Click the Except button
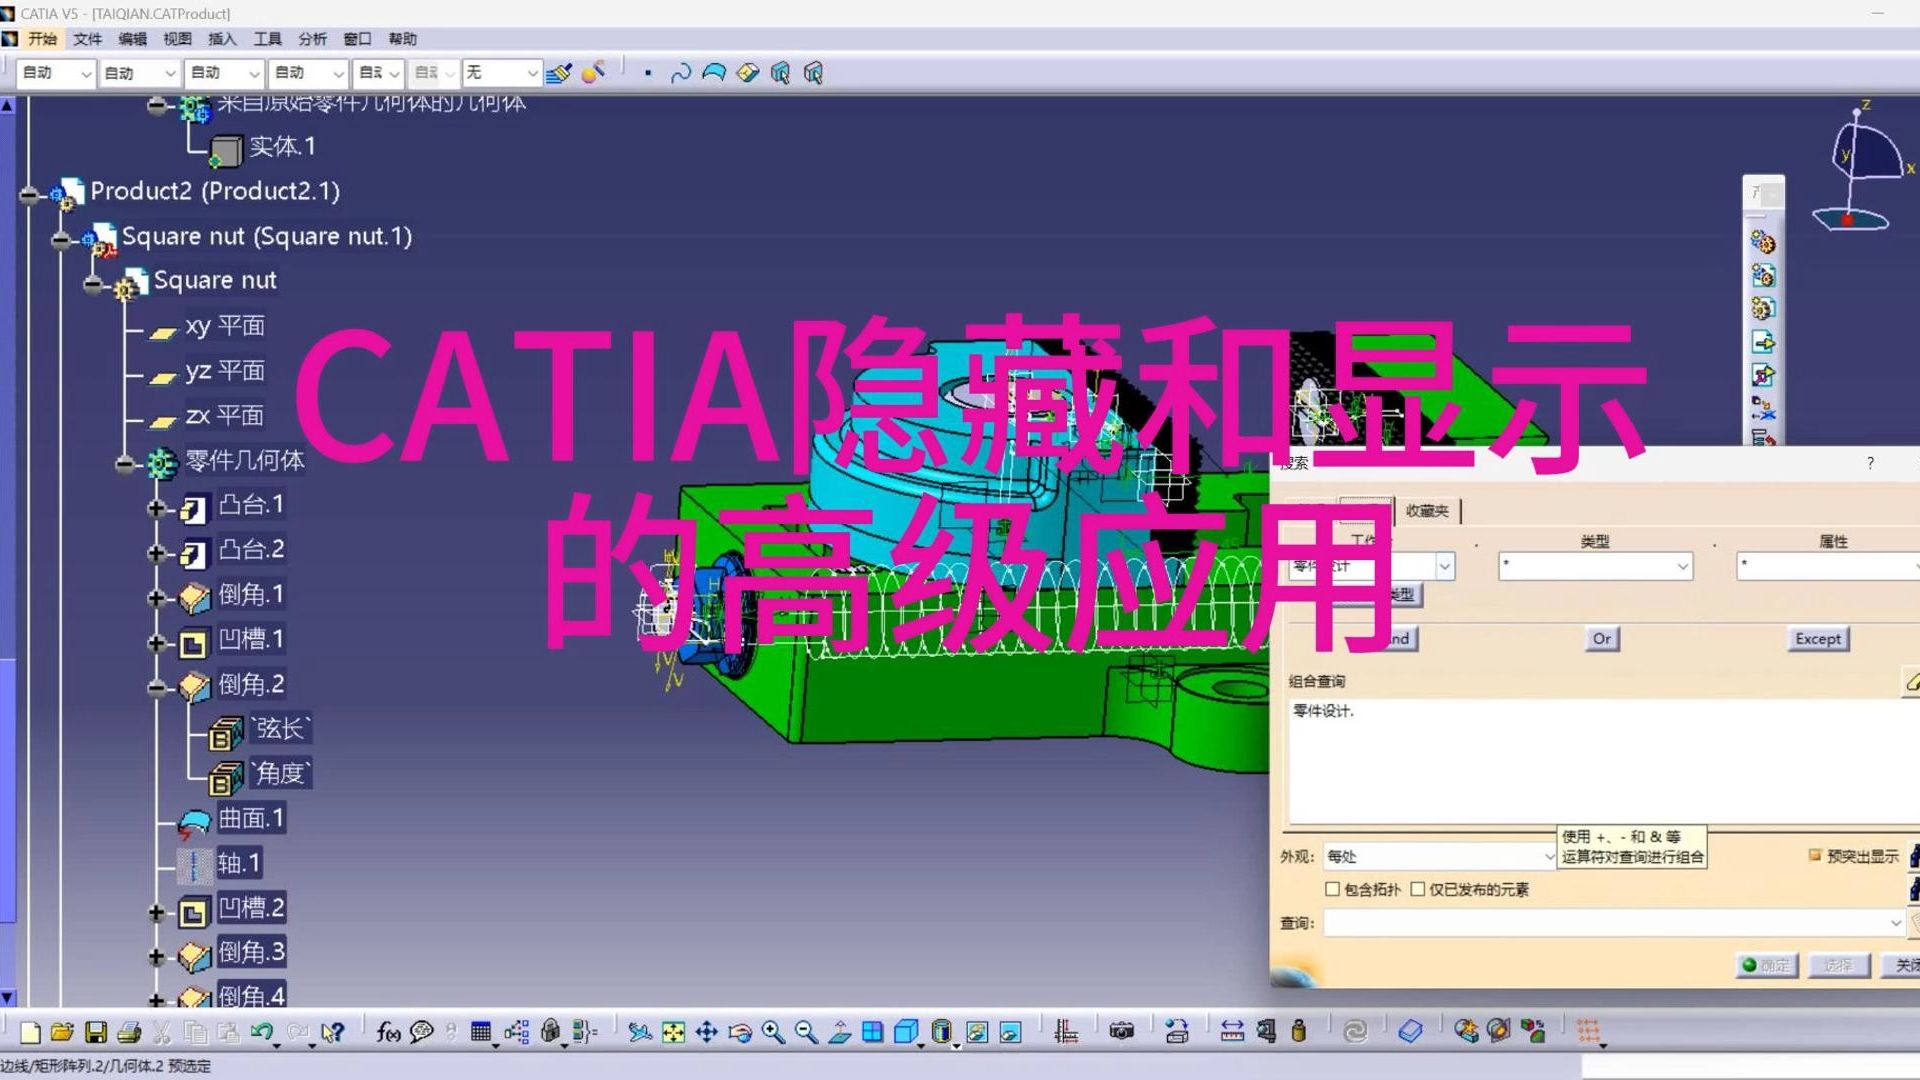 [1818, 639]
